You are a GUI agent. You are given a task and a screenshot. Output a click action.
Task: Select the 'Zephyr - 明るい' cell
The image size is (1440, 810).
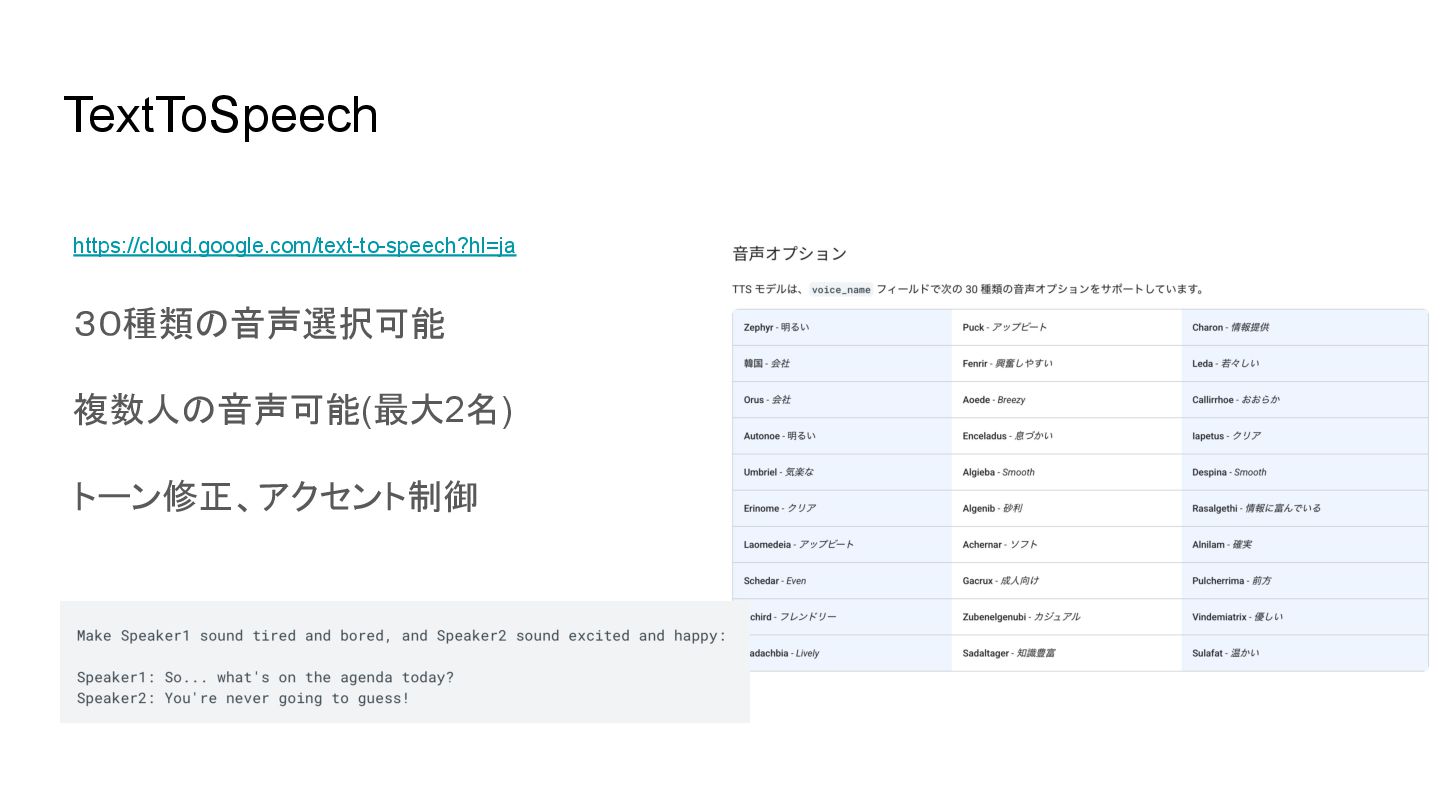tap(842, 327)
